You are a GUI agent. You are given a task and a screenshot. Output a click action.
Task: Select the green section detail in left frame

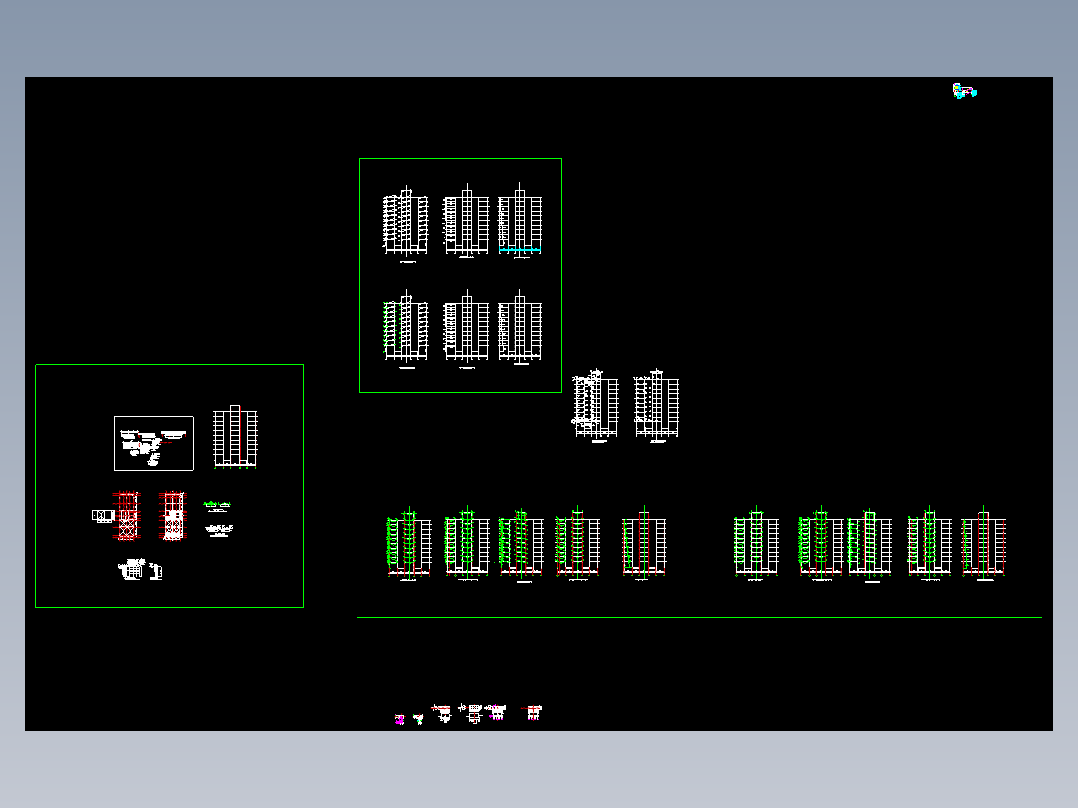pyautogui.click(x=217, y=507)
